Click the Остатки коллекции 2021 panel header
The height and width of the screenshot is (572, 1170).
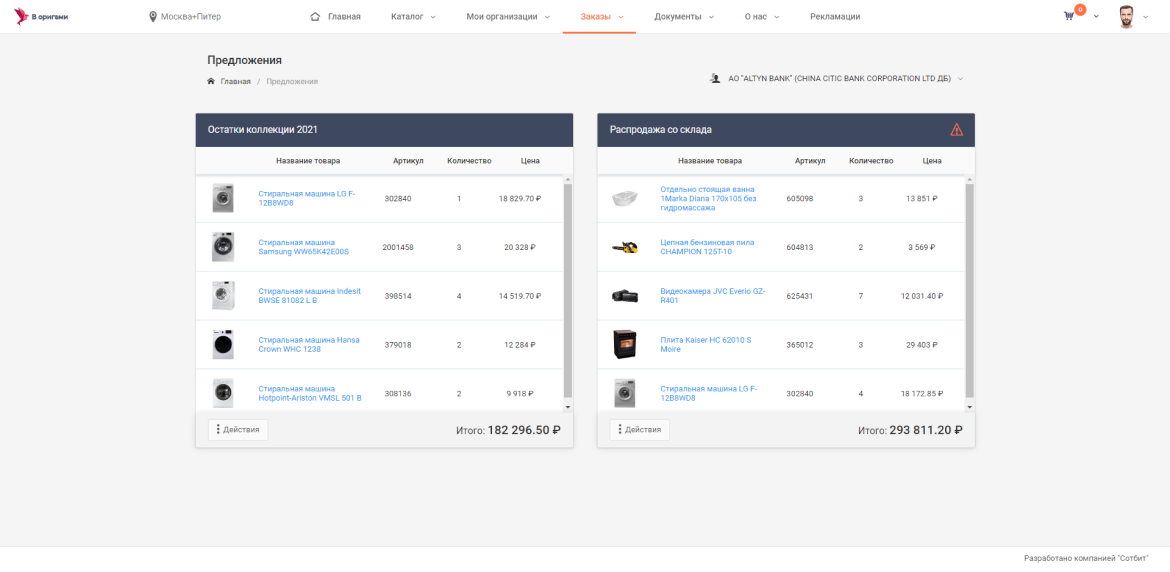(x=384, y=130)
